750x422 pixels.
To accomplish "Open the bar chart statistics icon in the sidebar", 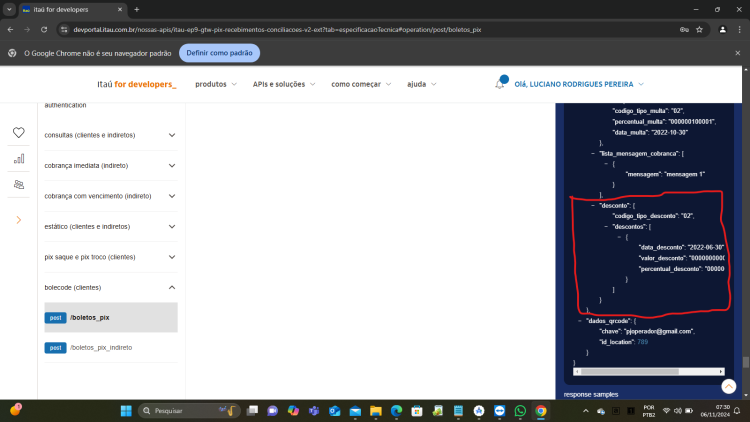I will pyautogui.click(x=19, y=159).
